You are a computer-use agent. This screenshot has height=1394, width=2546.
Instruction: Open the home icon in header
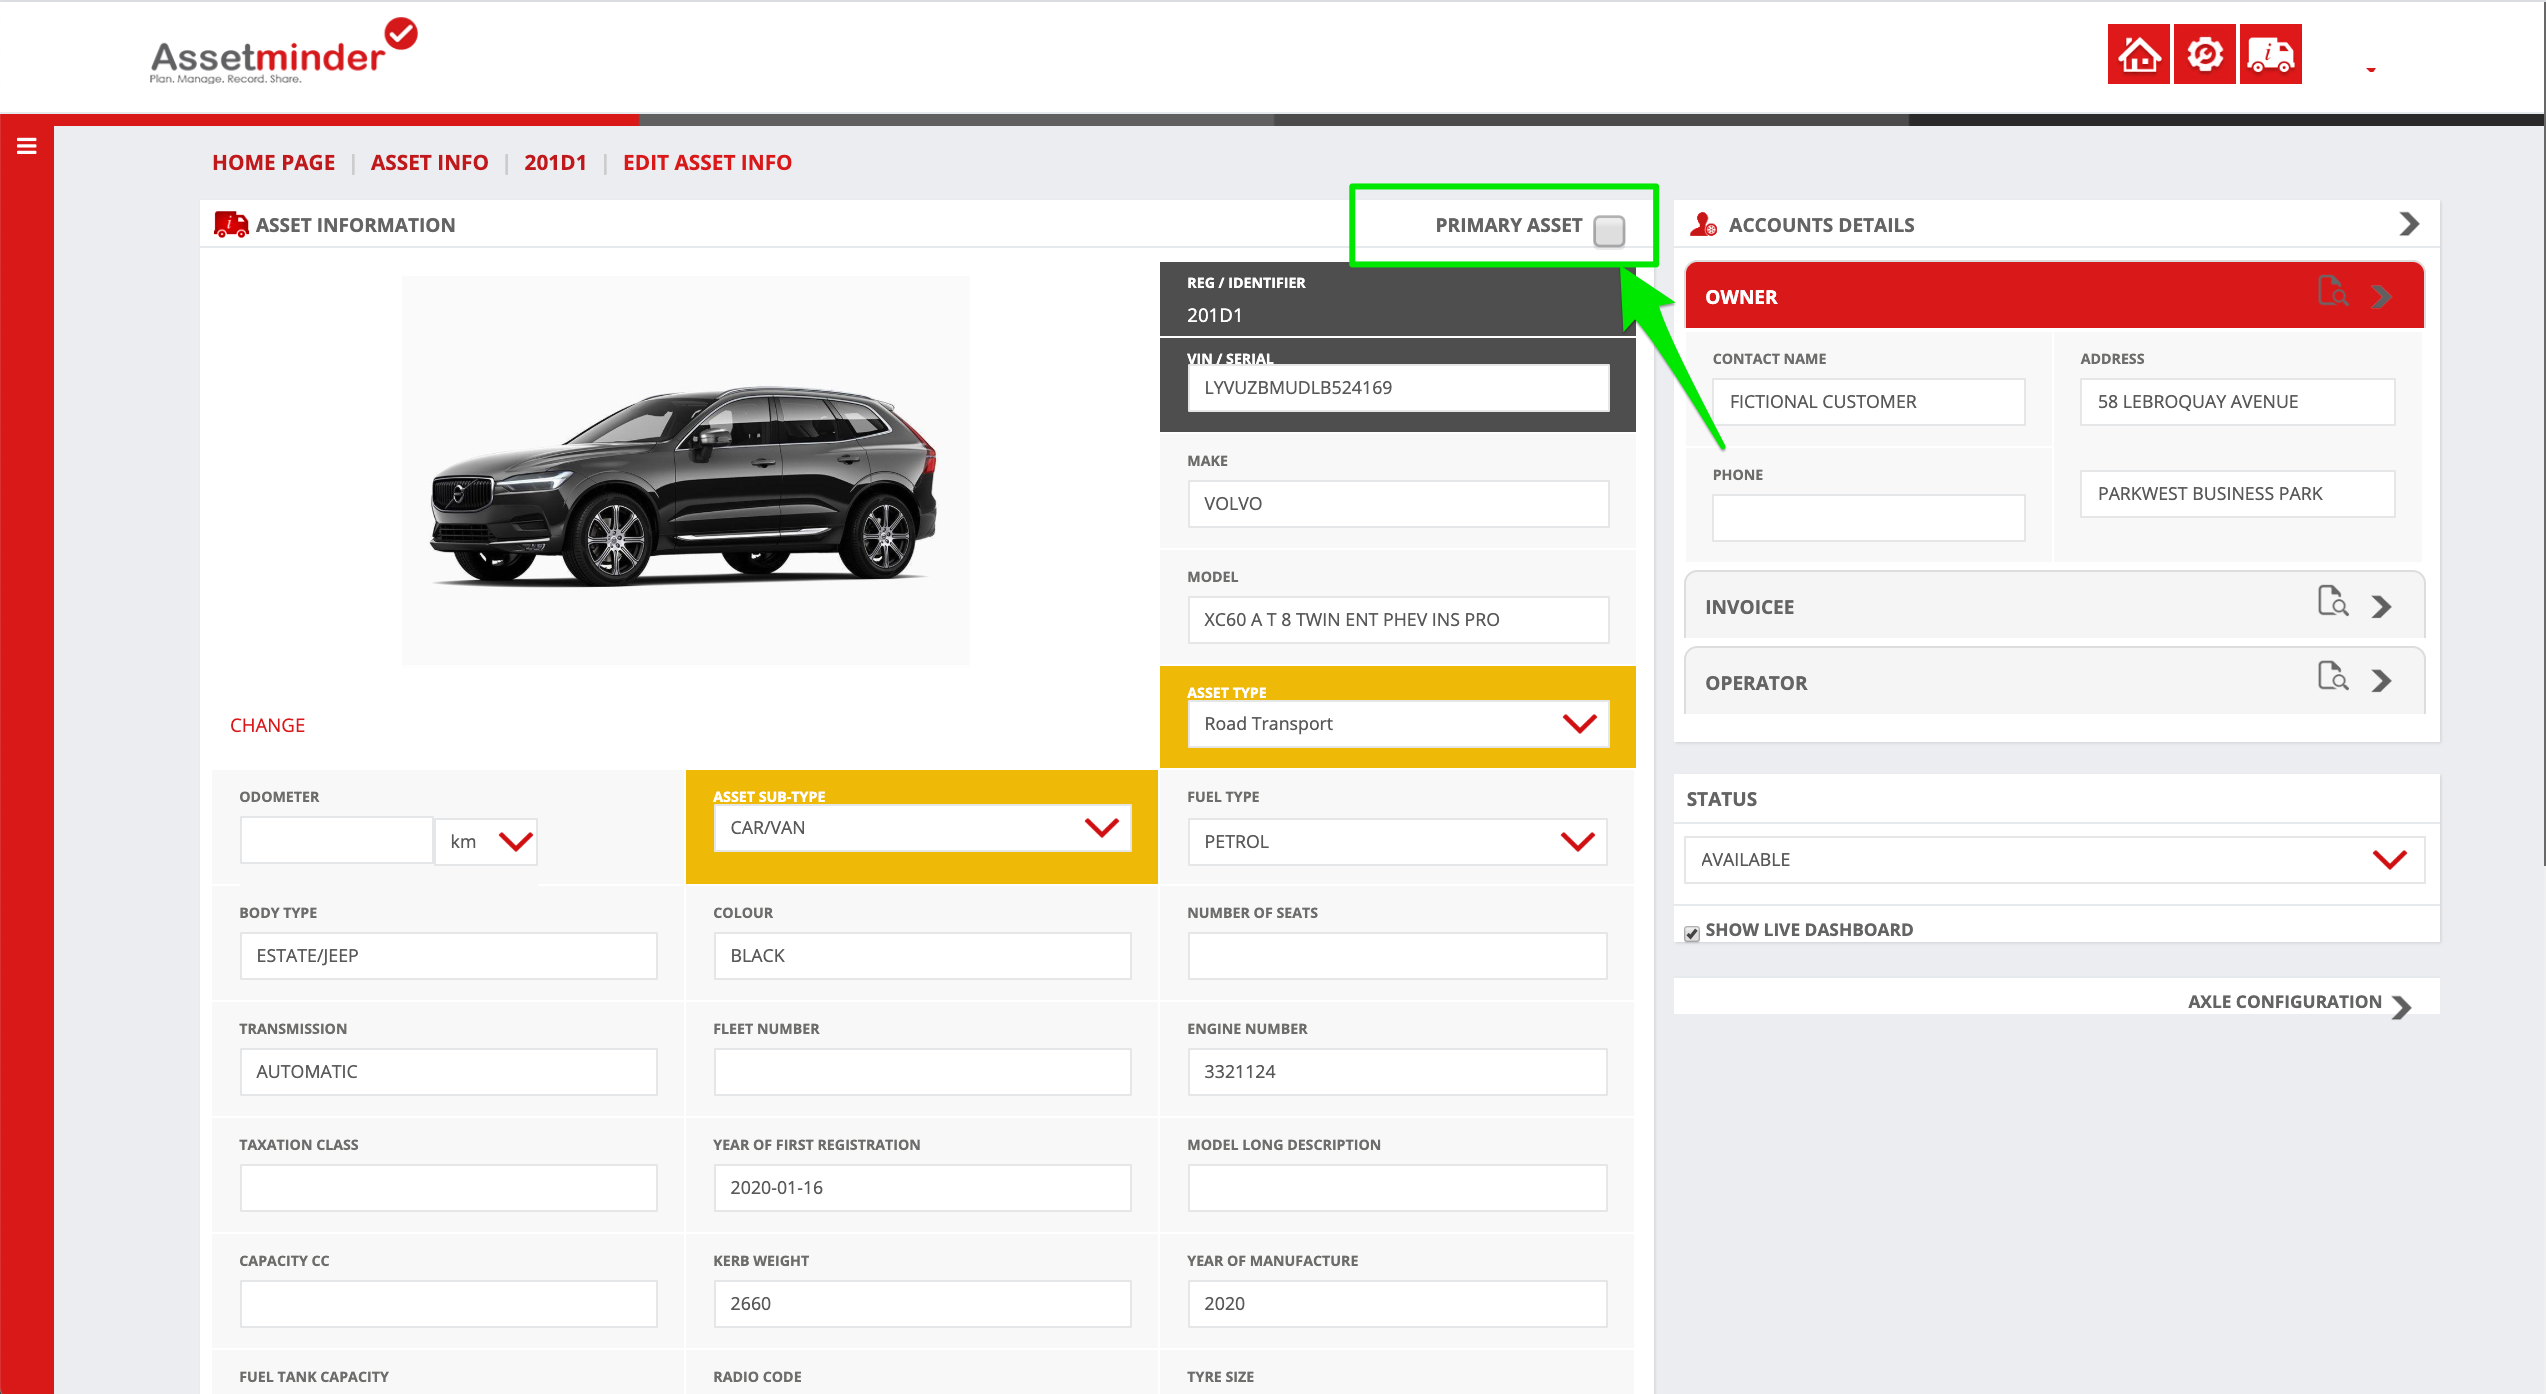coord(2138,54)
